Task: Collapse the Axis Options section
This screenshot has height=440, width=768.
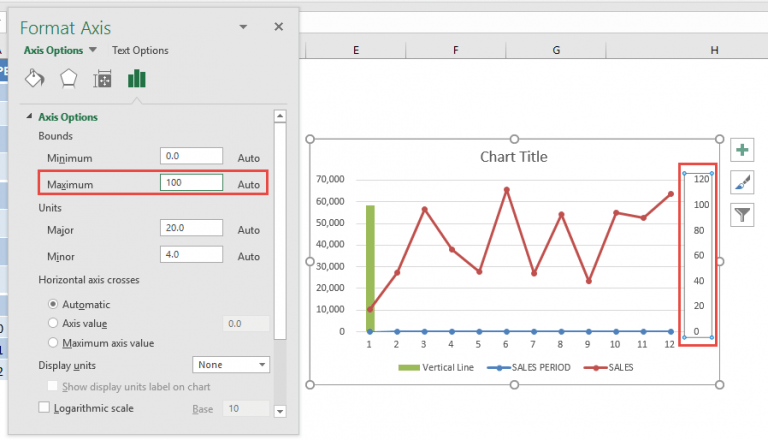Action: [x=29, y=117]
